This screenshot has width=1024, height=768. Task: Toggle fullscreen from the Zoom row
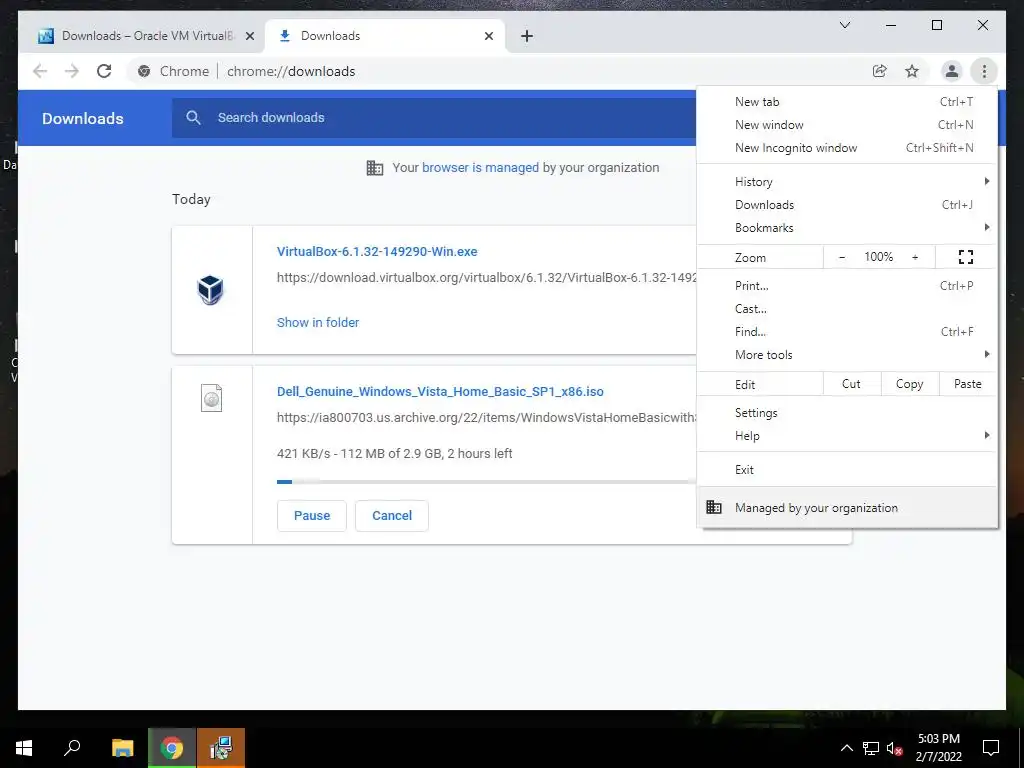(x=965, y=257)
